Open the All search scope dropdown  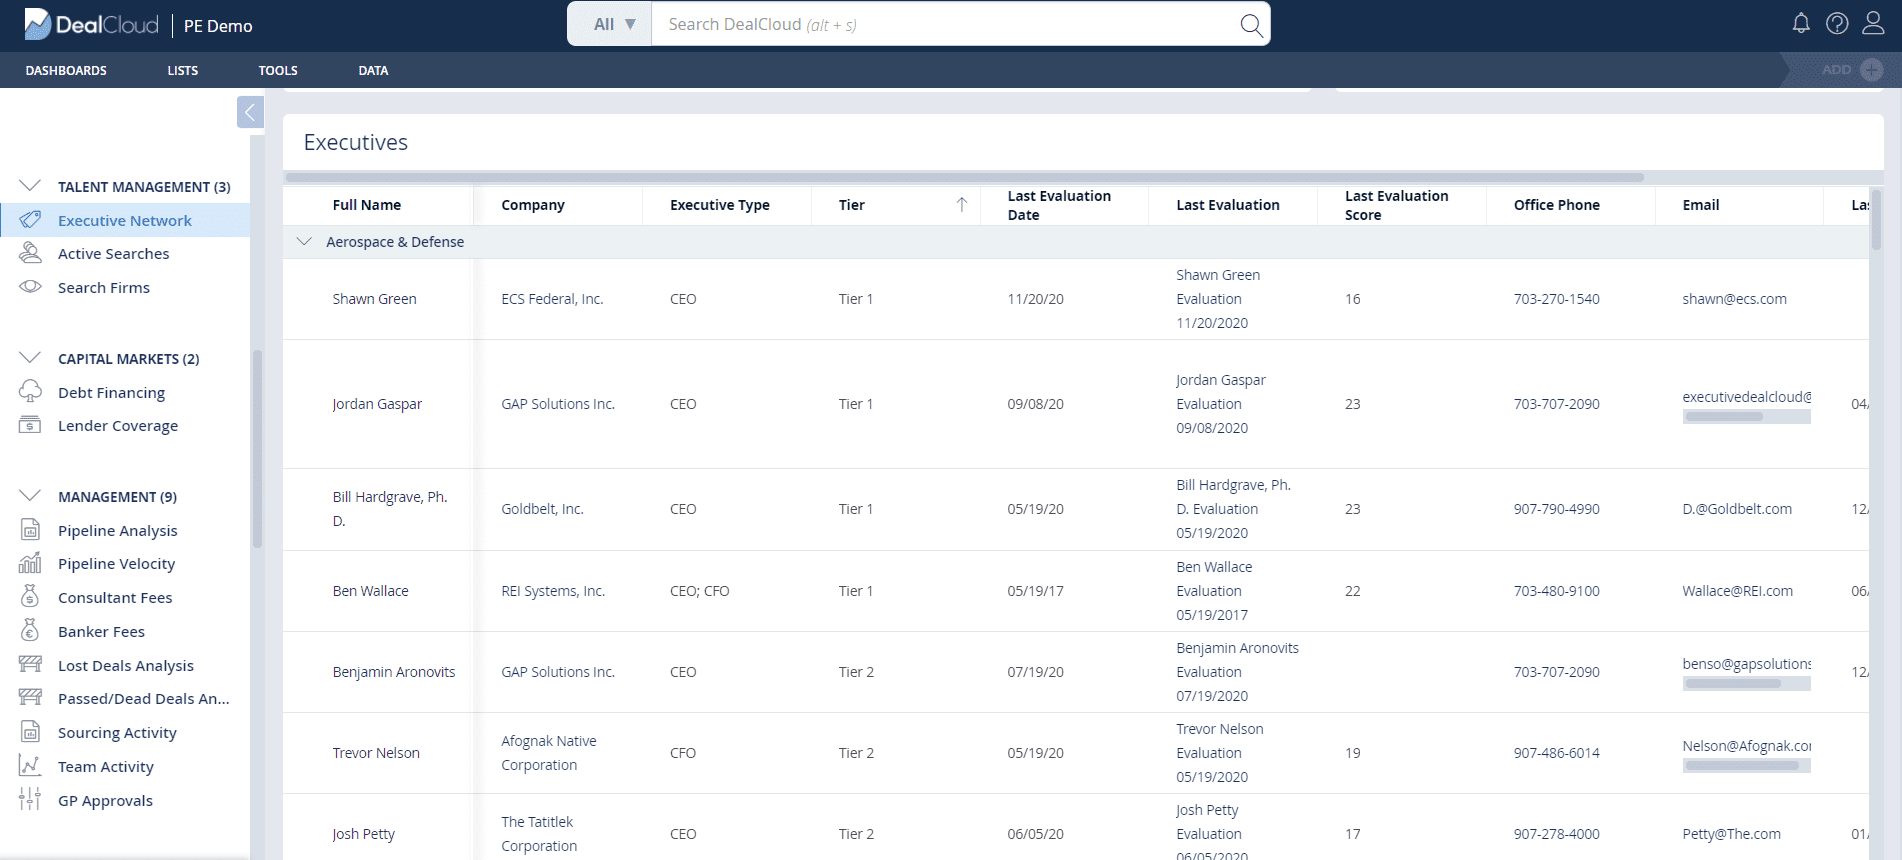(x=610, y=24)
